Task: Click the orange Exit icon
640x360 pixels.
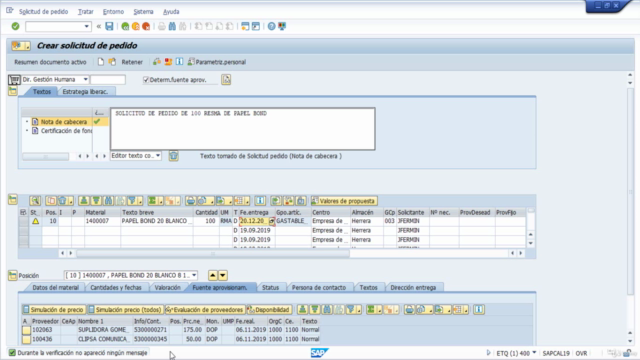Action: [136, 26]
